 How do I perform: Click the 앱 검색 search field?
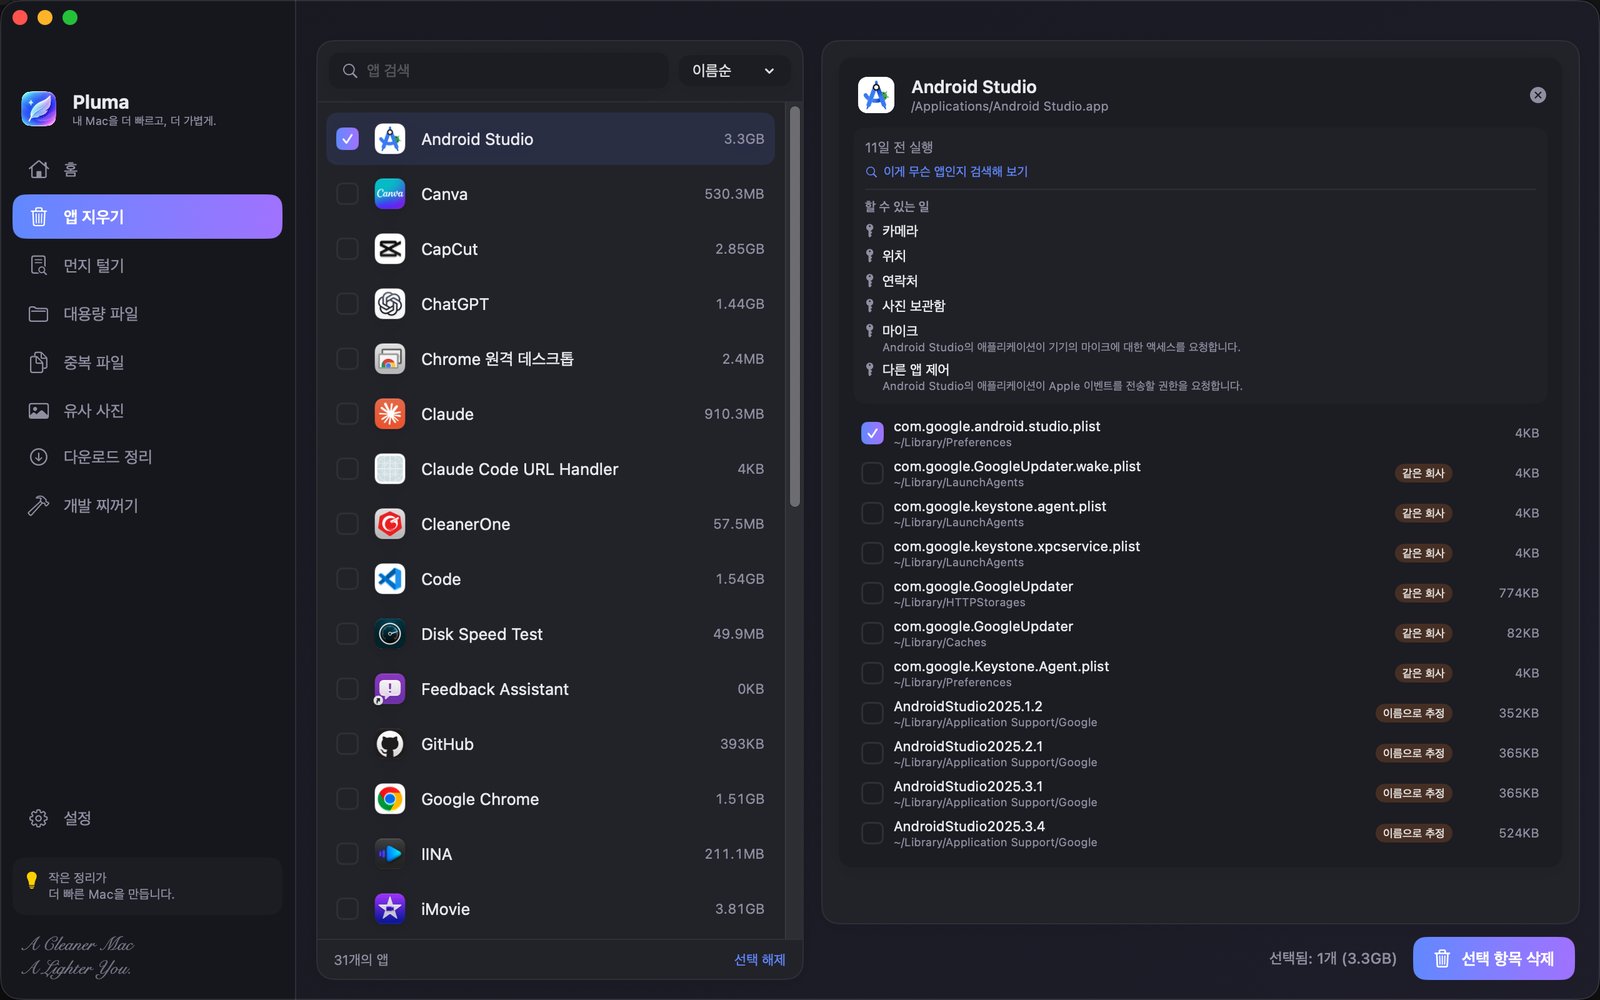pyautogui.click(x=498, y=70)
